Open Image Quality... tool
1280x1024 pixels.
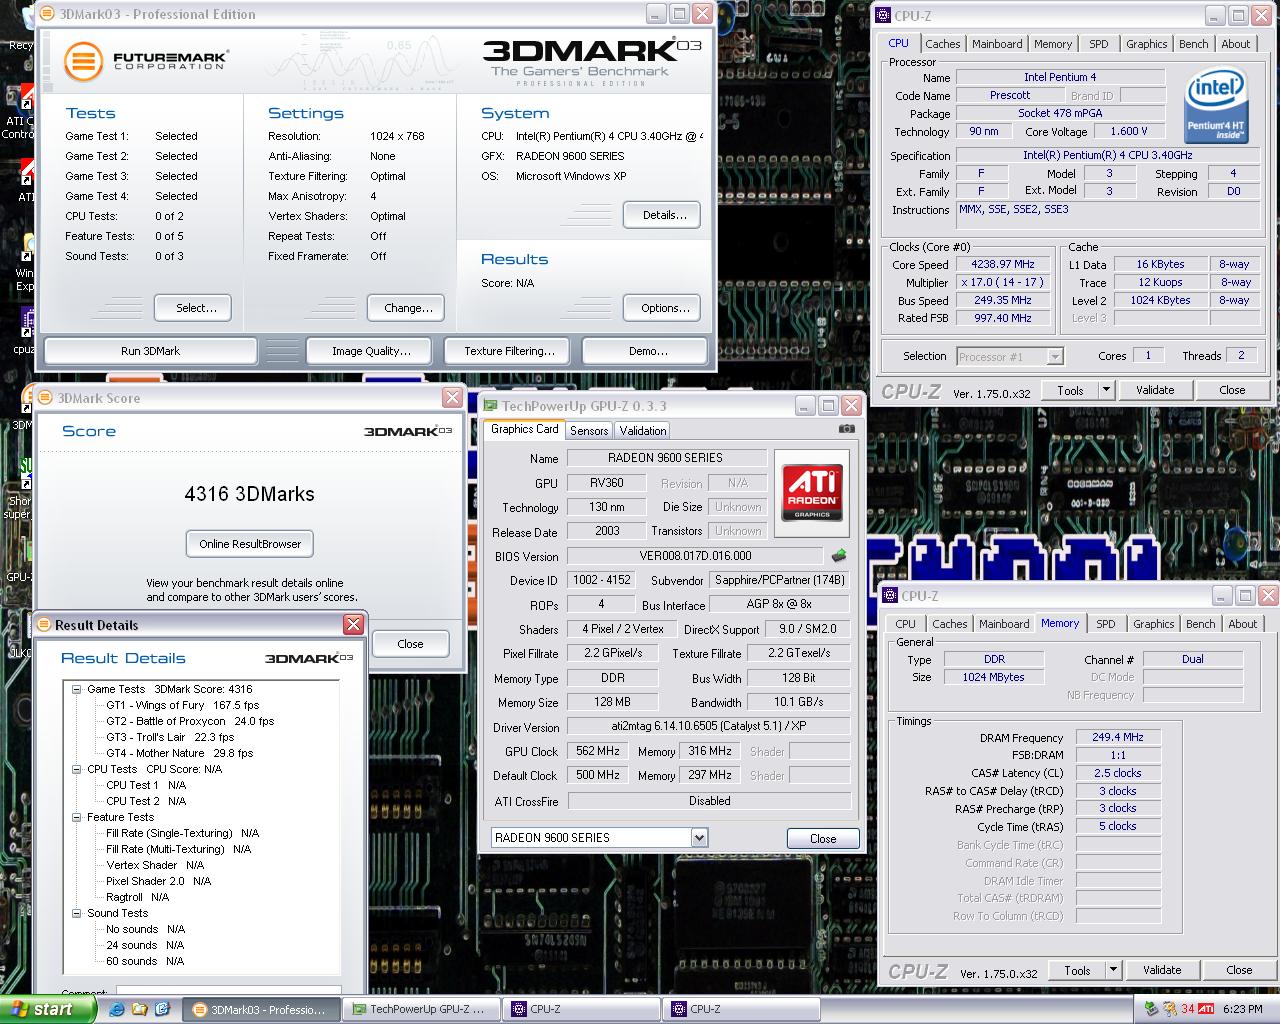tap(371, 351)
